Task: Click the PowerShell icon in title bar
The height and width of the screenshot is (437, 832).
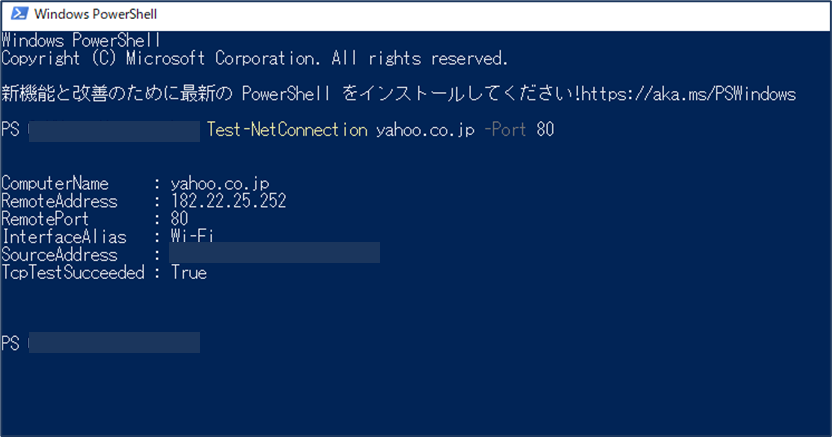Action: (x=19, y=13)
